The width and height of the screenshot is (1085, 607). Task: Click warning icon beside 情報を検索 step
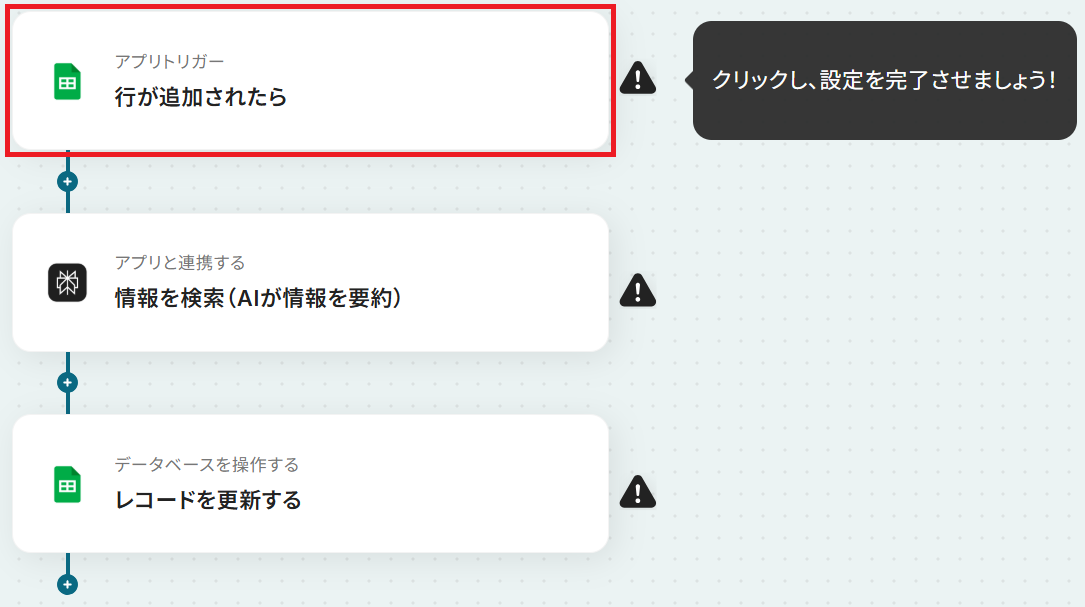[x=637, y=290]
